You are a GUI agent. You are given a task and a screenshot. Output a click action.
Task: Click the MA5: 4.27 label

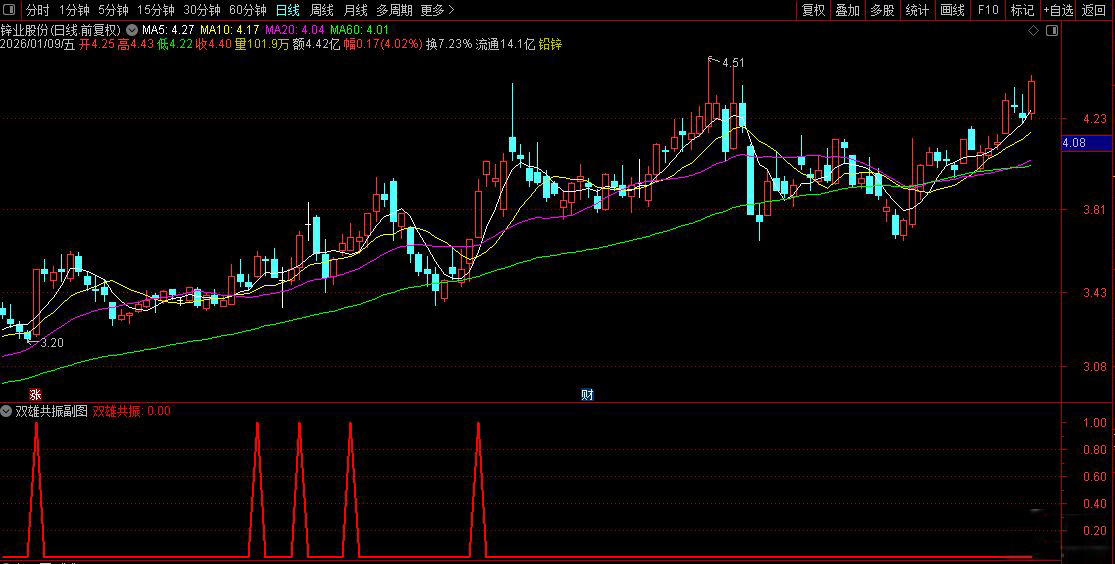(x=169, y=31)
